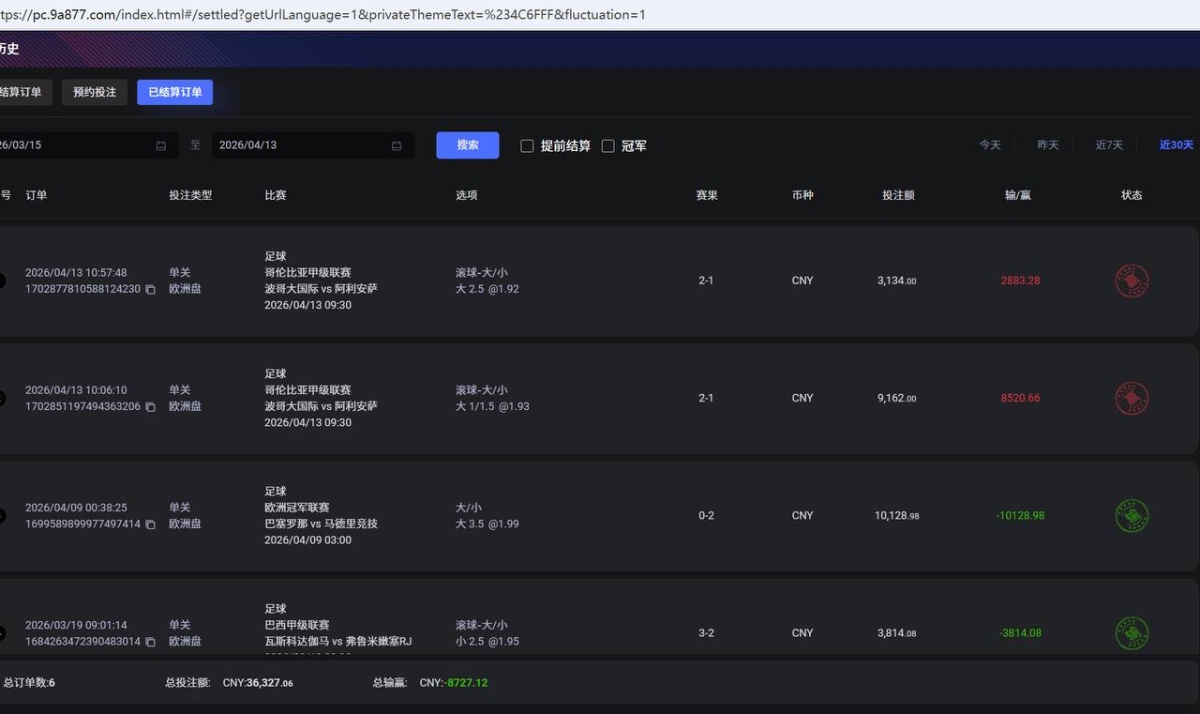Click green stamp on 瓦斯科达伽马 order
This screenshot has height=714, width=1200.
(x=1134, y=632)
